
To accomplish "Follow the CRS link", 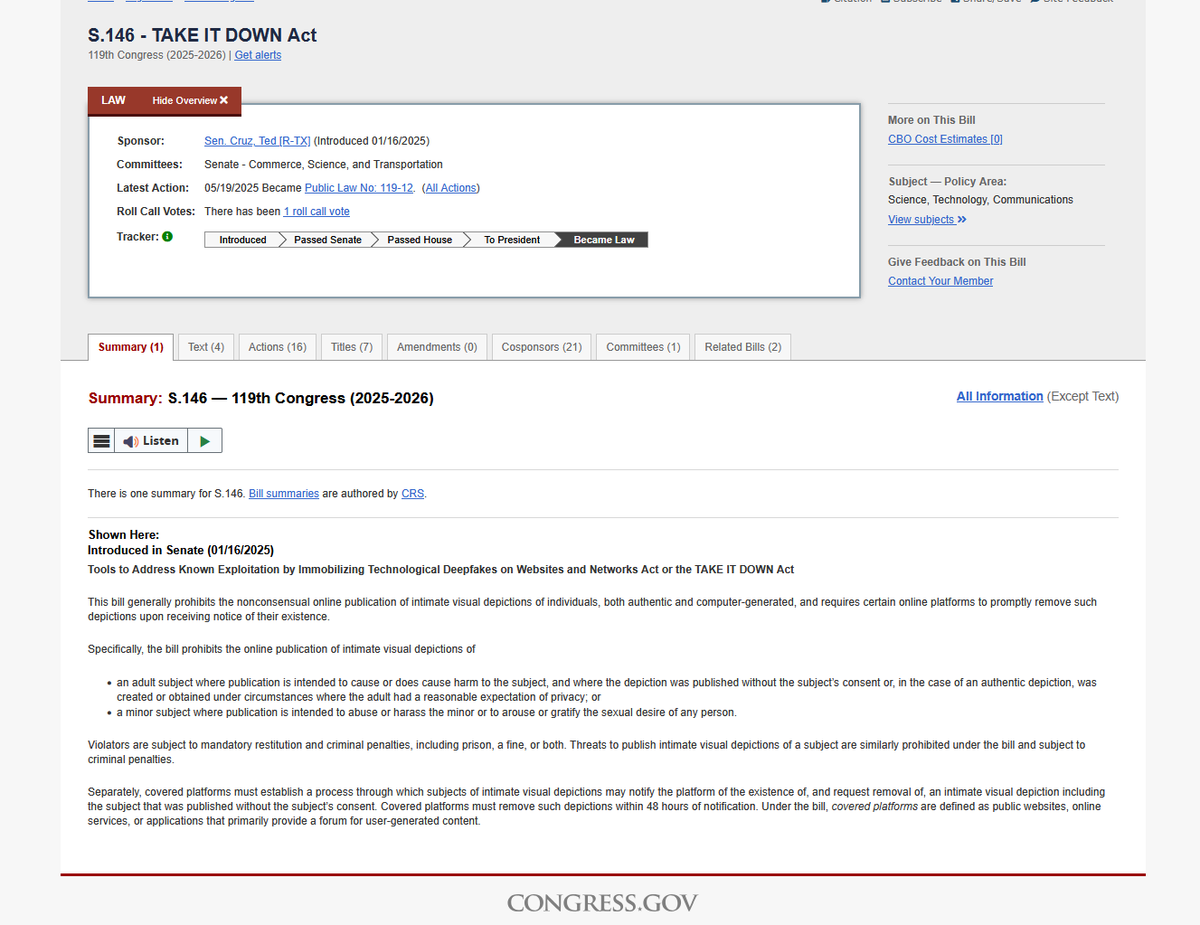I will 412,494.
